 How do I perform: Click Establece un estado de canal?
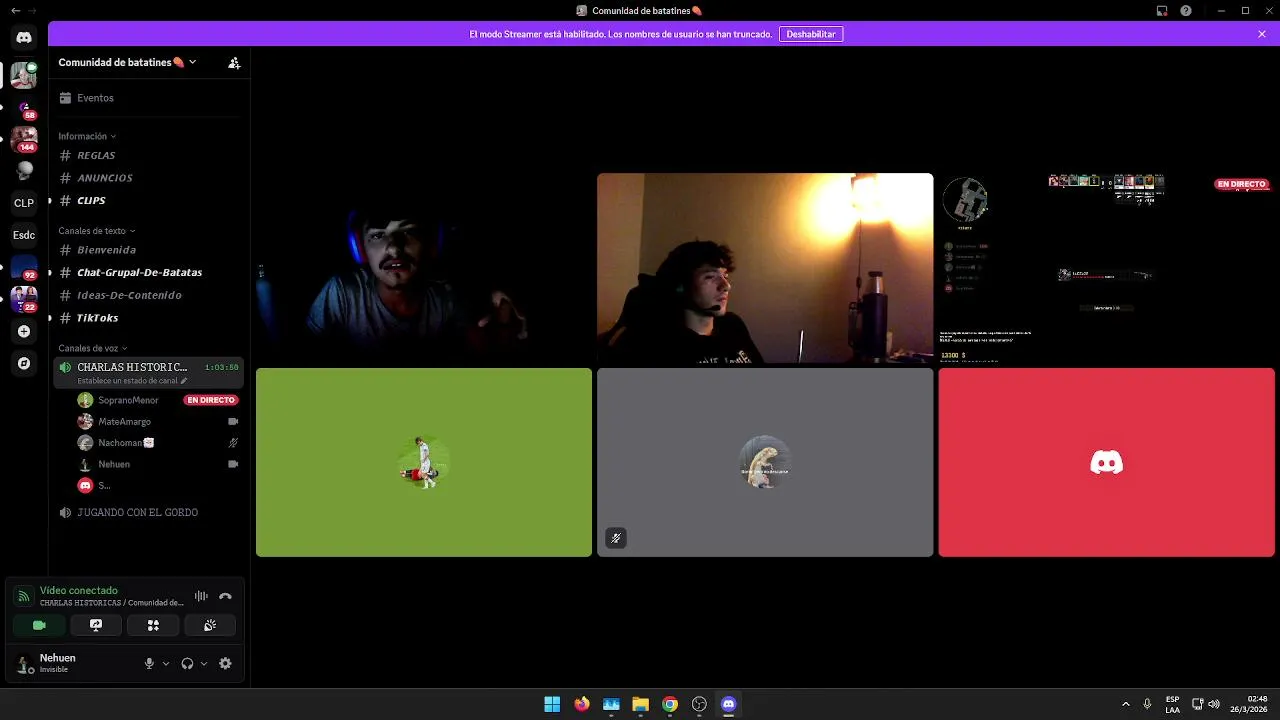coord(132,381)
